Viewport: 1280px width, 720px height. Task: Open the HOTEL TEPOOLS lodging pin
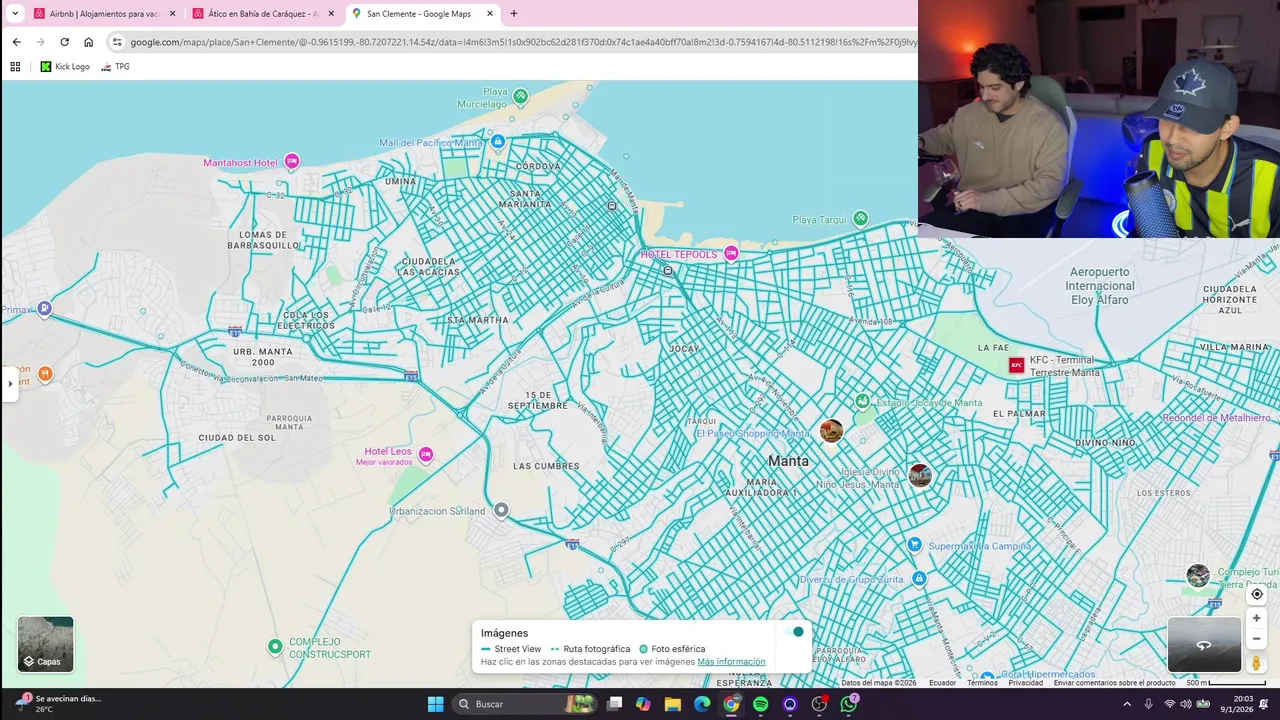731,253
